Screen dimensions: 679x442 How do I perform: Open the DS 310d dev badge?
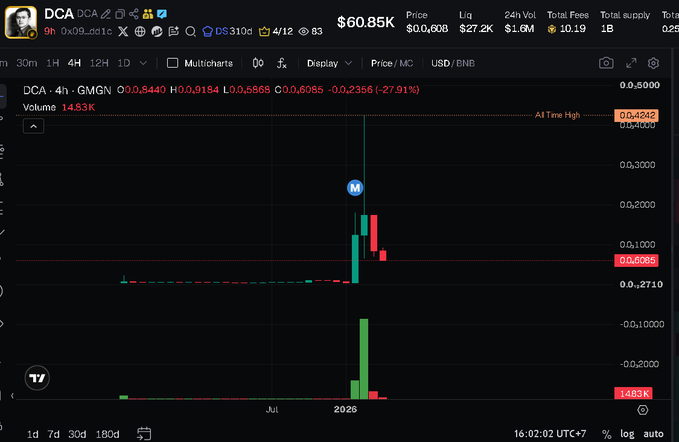point(227,31)
